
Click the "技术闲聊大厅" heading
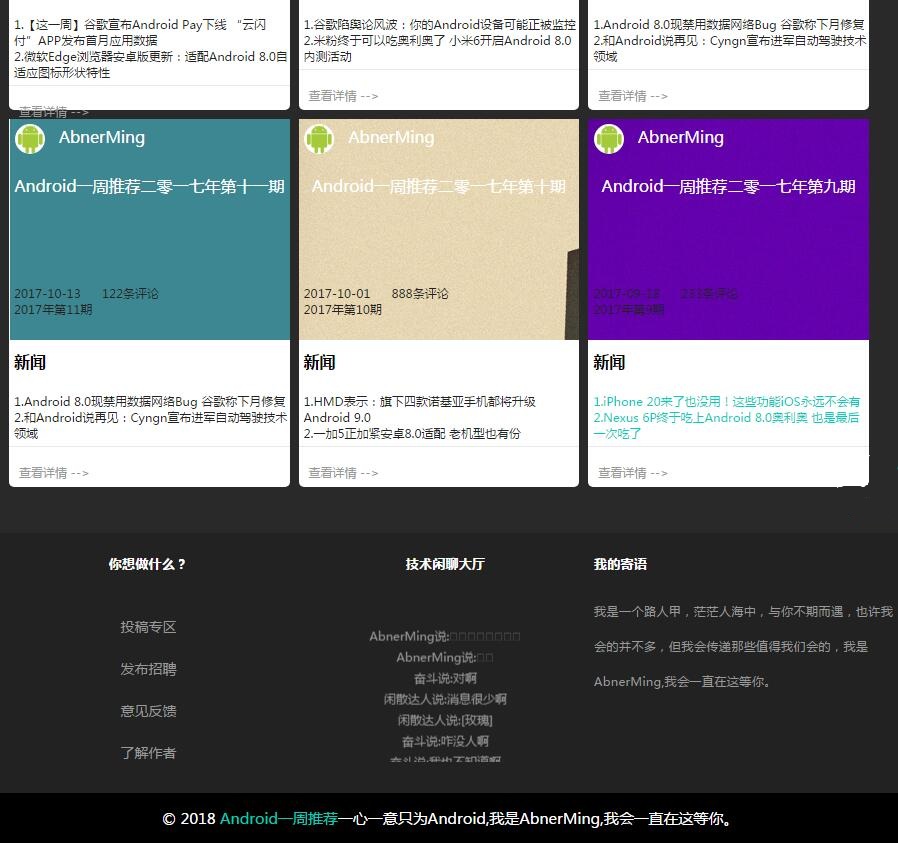click(445, 564)
